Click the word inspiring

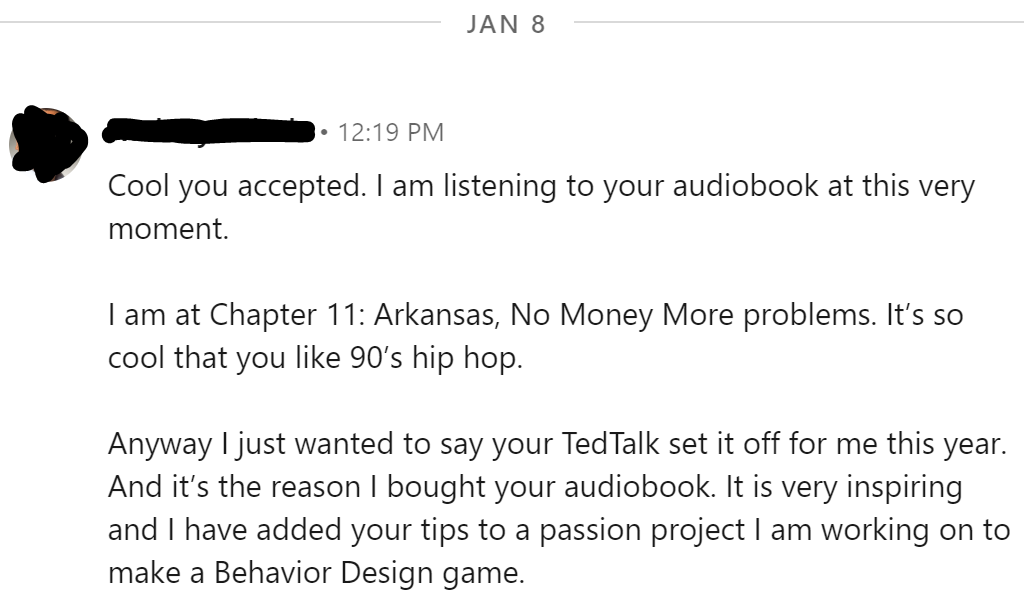(906, 487)
